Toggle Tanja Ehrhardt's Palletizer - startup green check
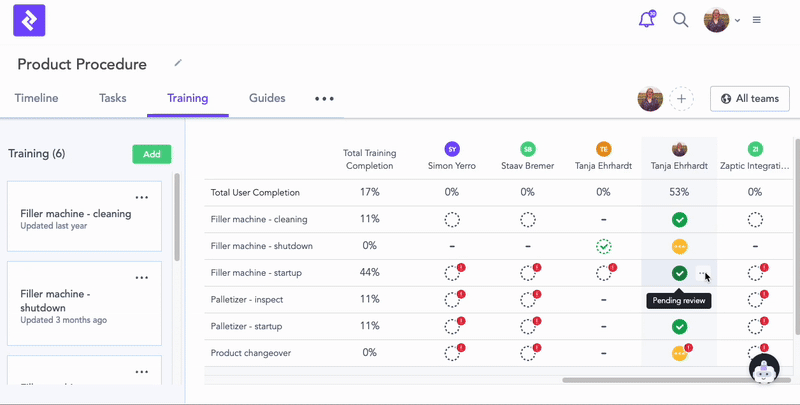This screenshot has height=405, width=800. 679,326
